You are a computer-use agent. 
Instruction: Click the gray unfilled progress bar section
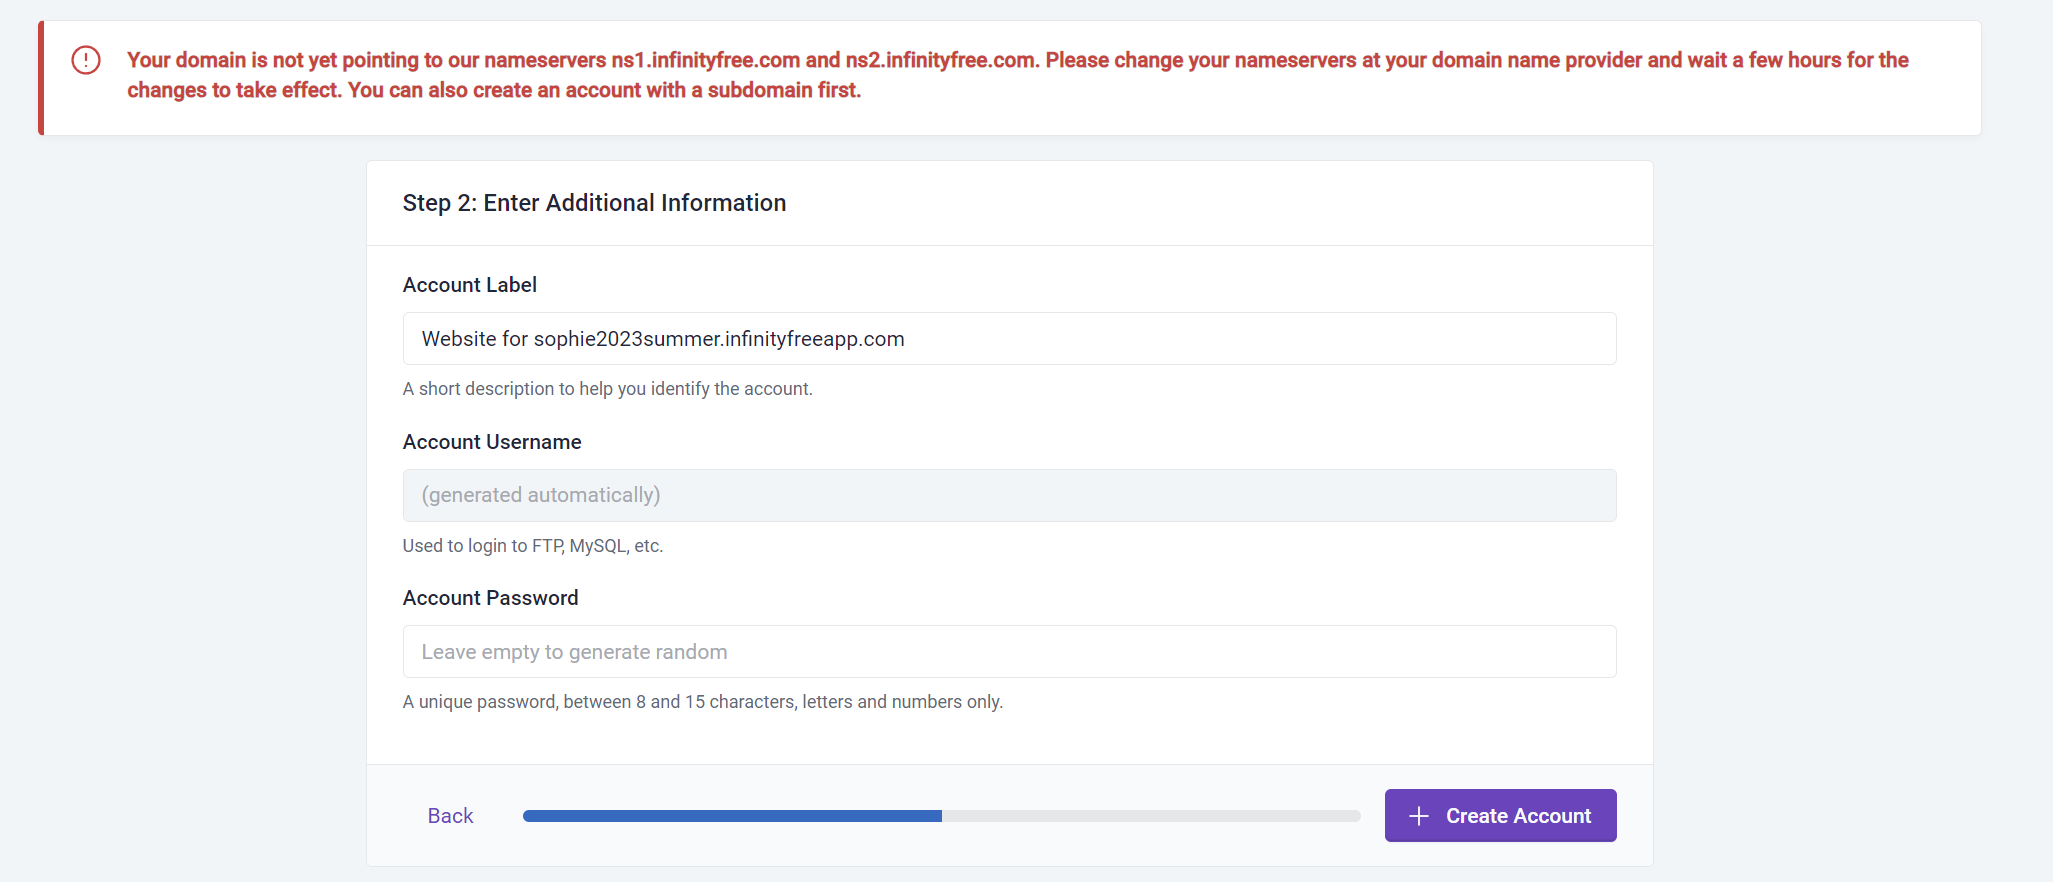(x=1150, y=816)
